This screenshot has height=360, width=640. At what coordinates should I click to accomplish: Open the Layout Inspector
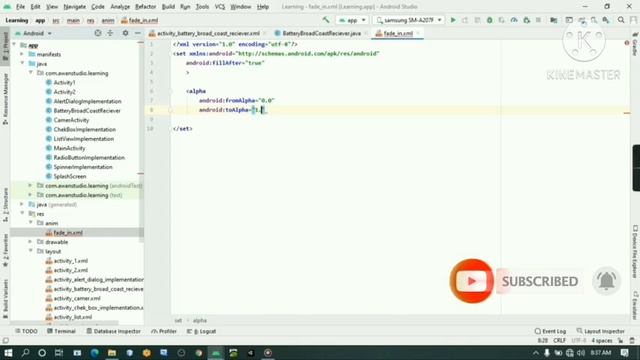pyautogui.click(x=601, y=331)
